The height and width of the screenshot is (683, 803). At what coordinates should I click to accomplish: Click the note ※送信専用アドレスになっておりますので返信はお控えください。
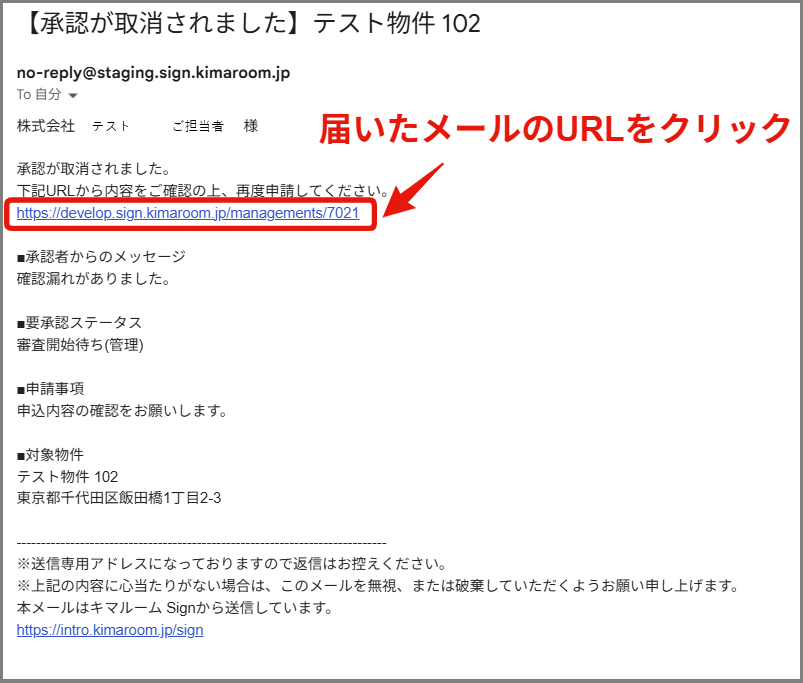tap(232, 564)
